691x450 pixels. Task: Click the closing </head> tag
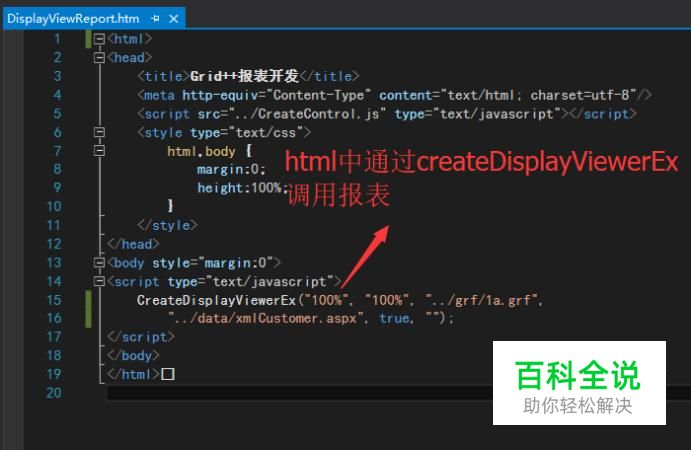[133, 244]
